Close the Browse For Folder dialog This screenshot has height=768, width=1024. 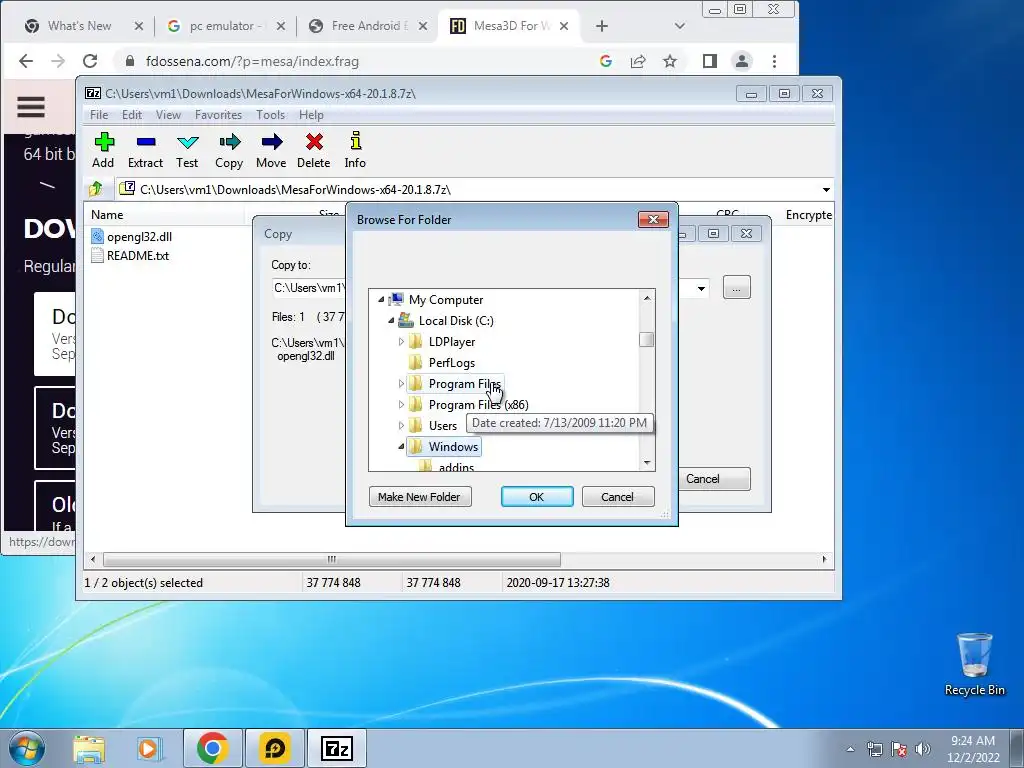click(x=653, y=219)
